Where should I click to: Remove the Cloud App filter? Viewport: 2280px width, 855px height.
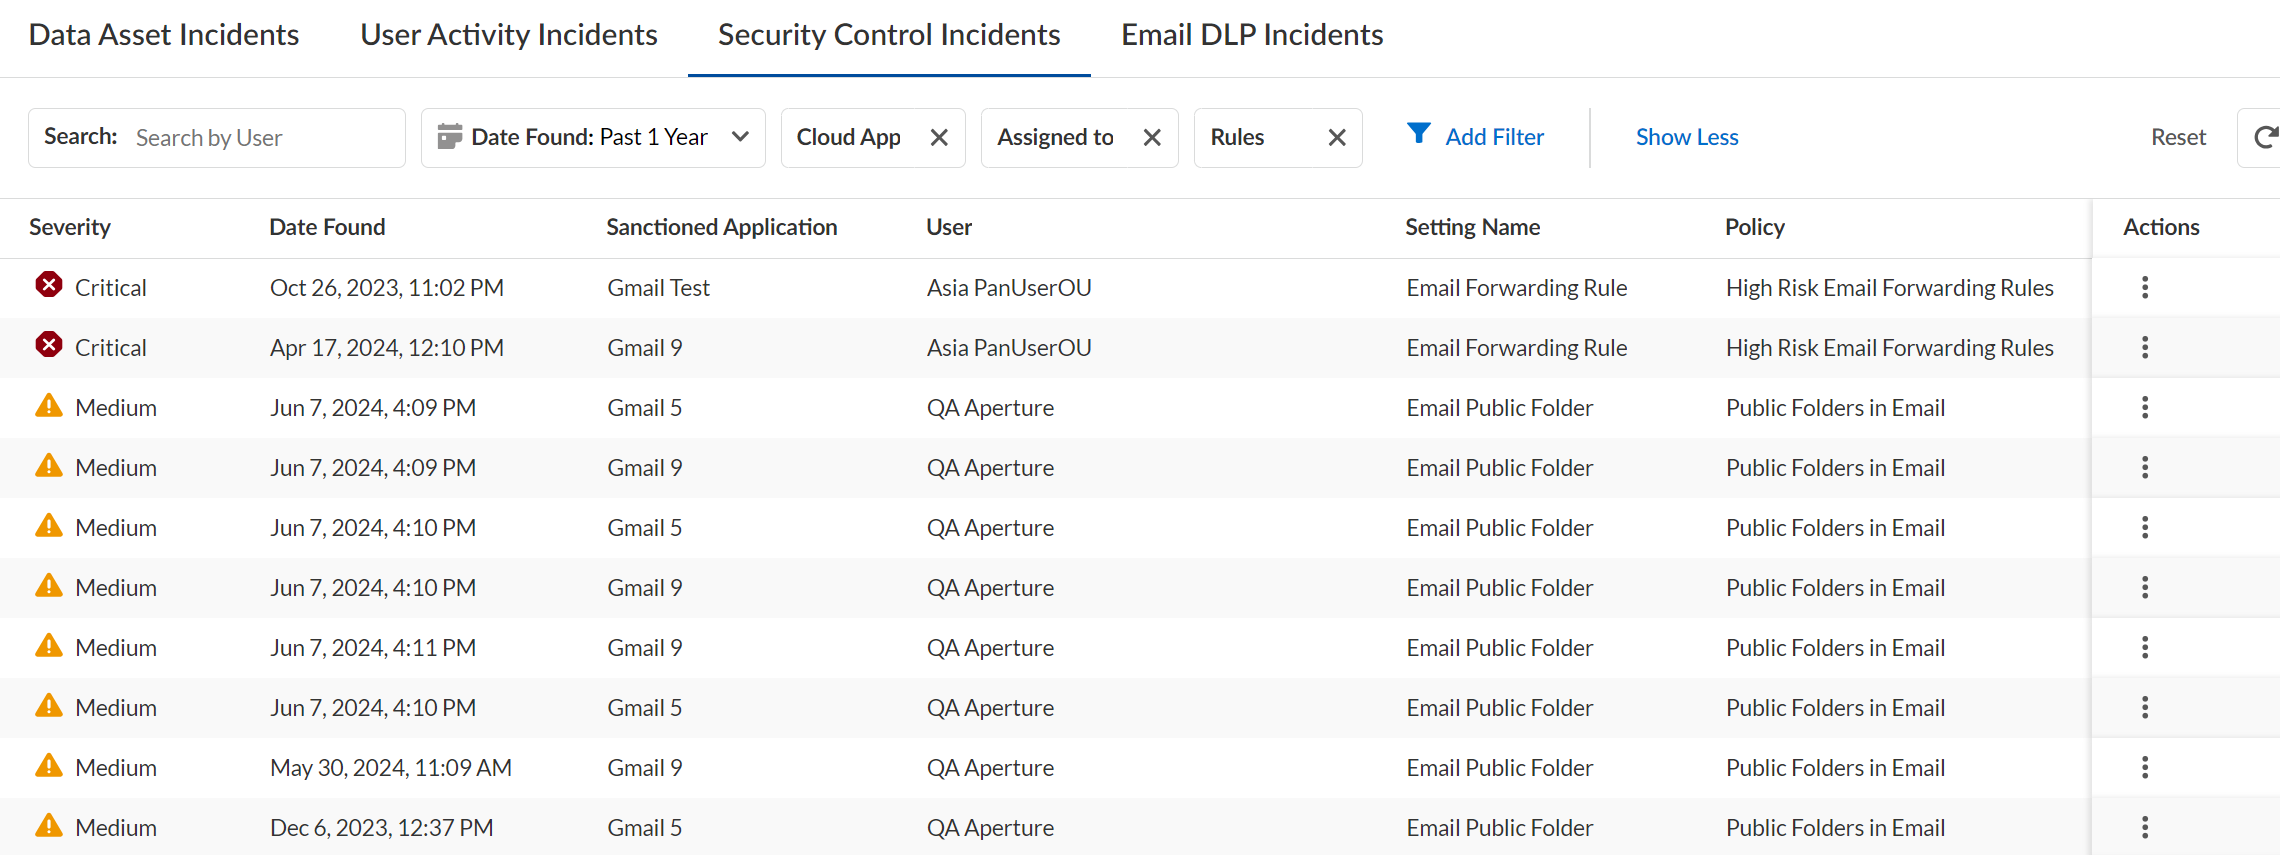point(939,138)
